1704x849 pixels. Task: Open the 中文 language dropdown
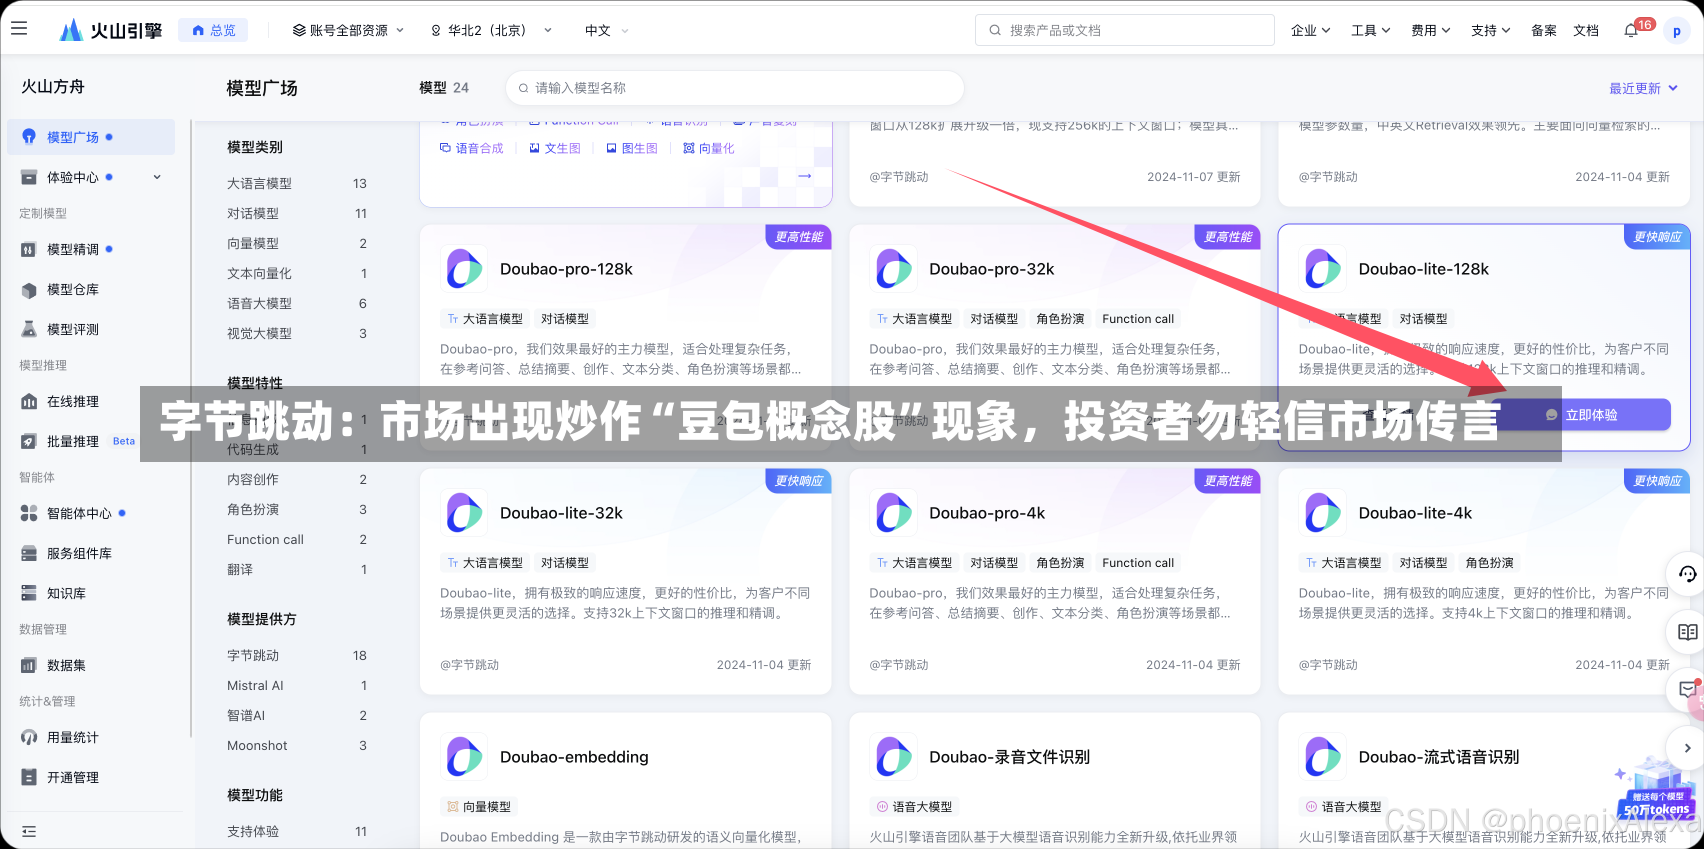coord(607,30)
